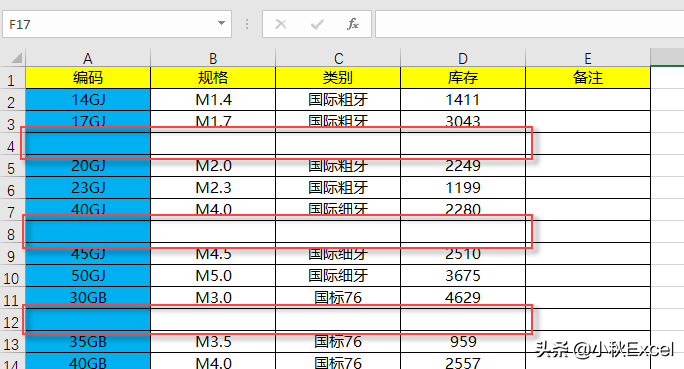The height and width of the screenshot is (369, 684).
Task: Select cell containing M3.0
Action: 213,297
